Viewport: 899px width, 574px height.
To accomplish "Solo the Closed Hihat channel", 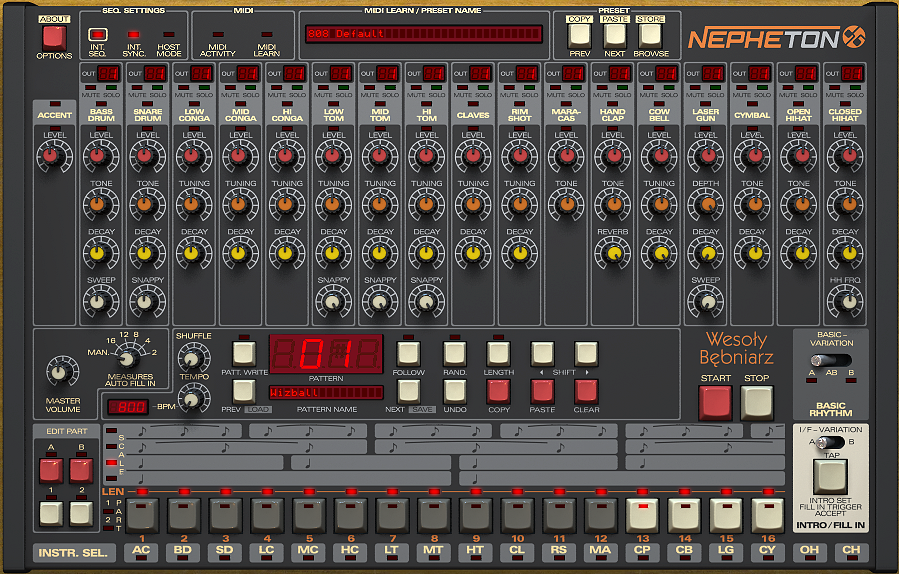I will click(x=854, y=88).
